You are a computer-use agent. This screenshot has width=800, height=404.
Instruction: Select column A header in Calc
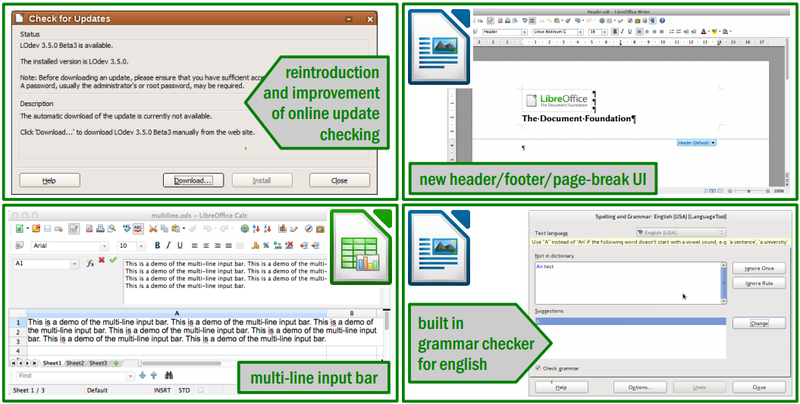point(177,313)
